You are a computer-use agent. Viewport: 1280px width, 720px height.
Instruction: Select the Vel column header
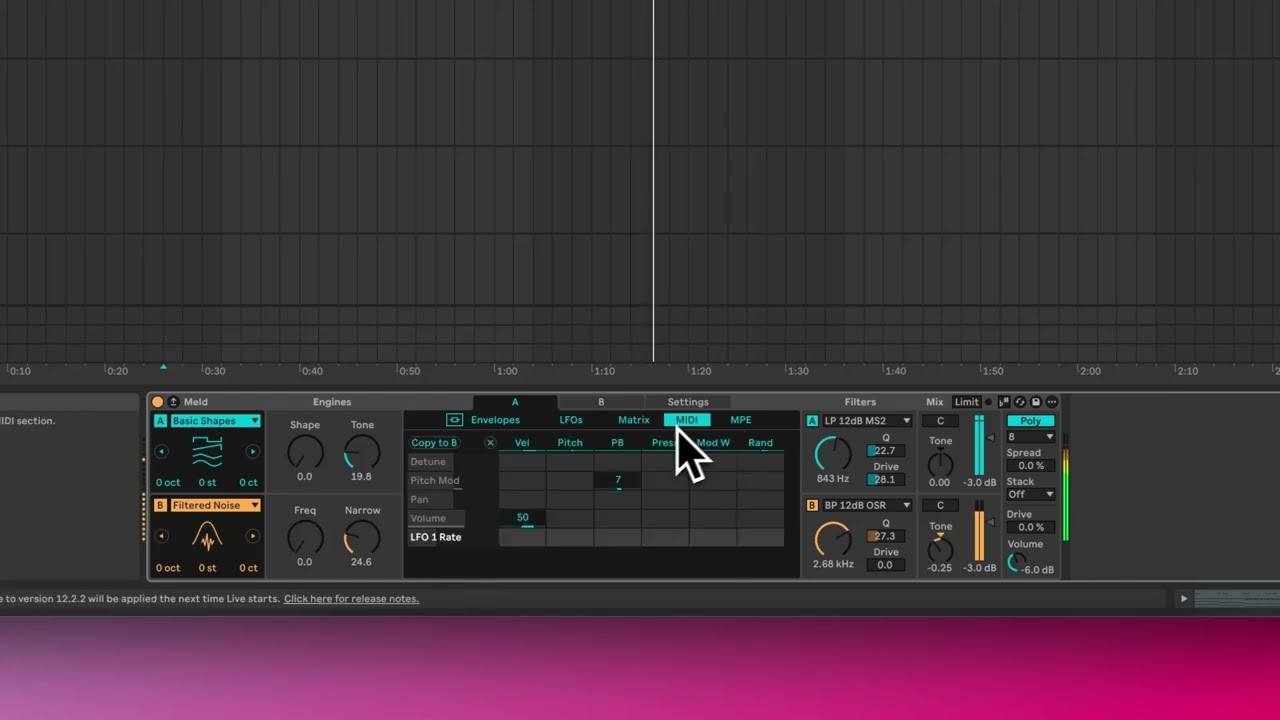tap(522, 443)
